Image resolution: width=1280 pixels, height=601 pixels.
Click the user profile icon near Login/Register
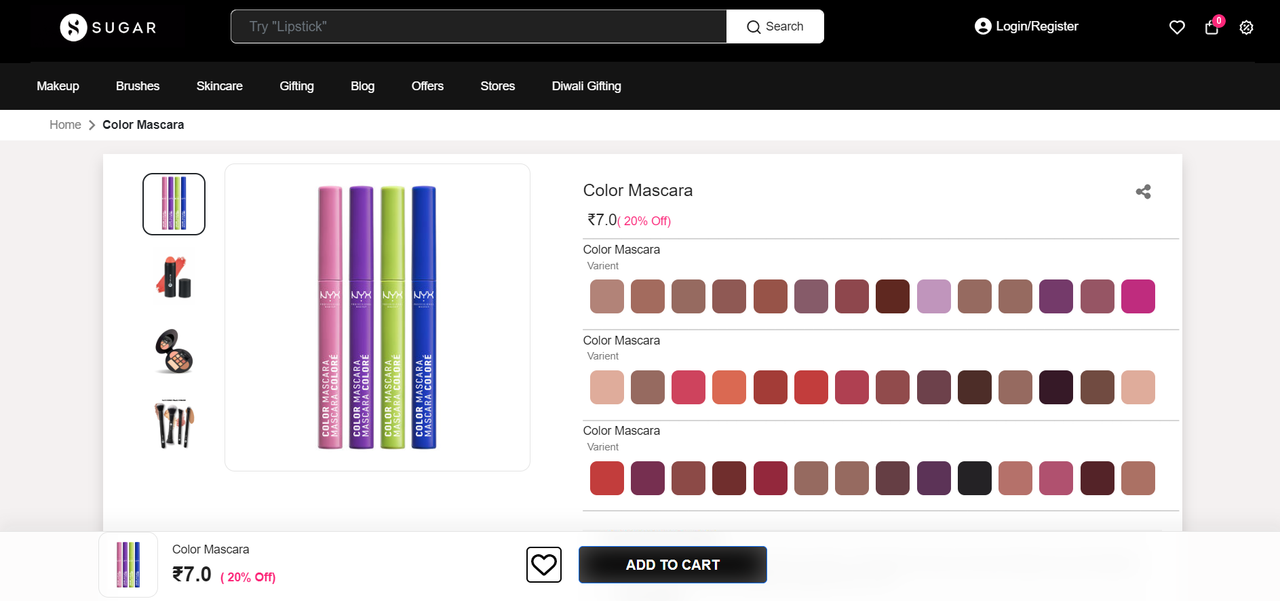[983, 26]
